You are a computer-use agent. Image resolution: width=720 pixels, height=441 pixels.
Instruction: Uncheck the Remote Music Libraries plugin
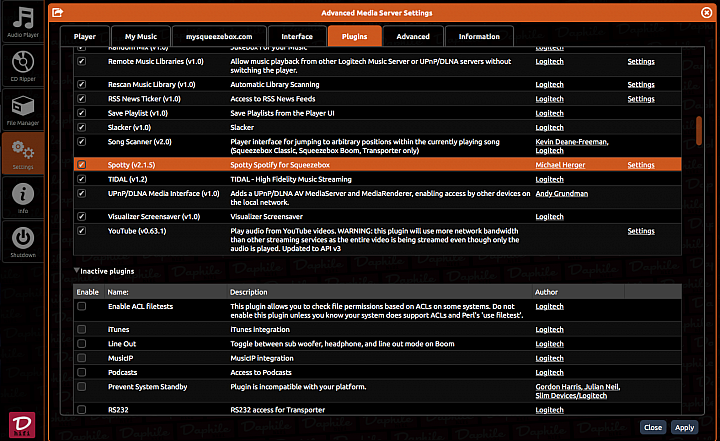82,61
